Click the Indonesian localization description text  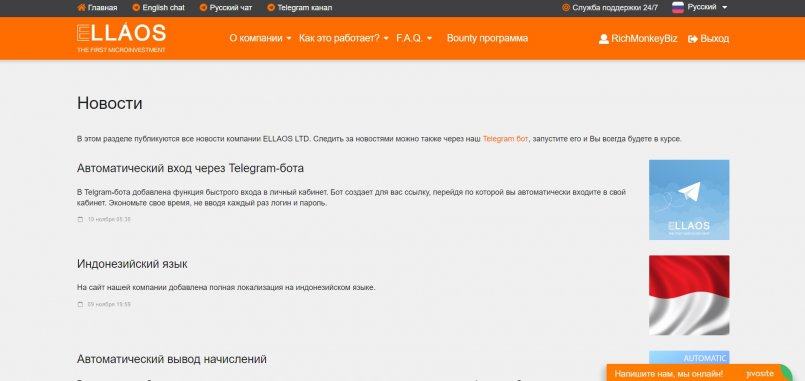tap(226, 288)
